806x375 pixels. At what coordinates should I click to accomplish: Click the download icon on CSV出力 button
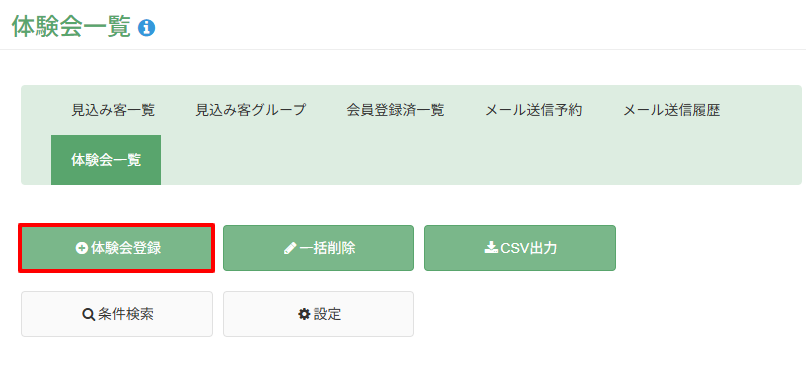(489, 248)
